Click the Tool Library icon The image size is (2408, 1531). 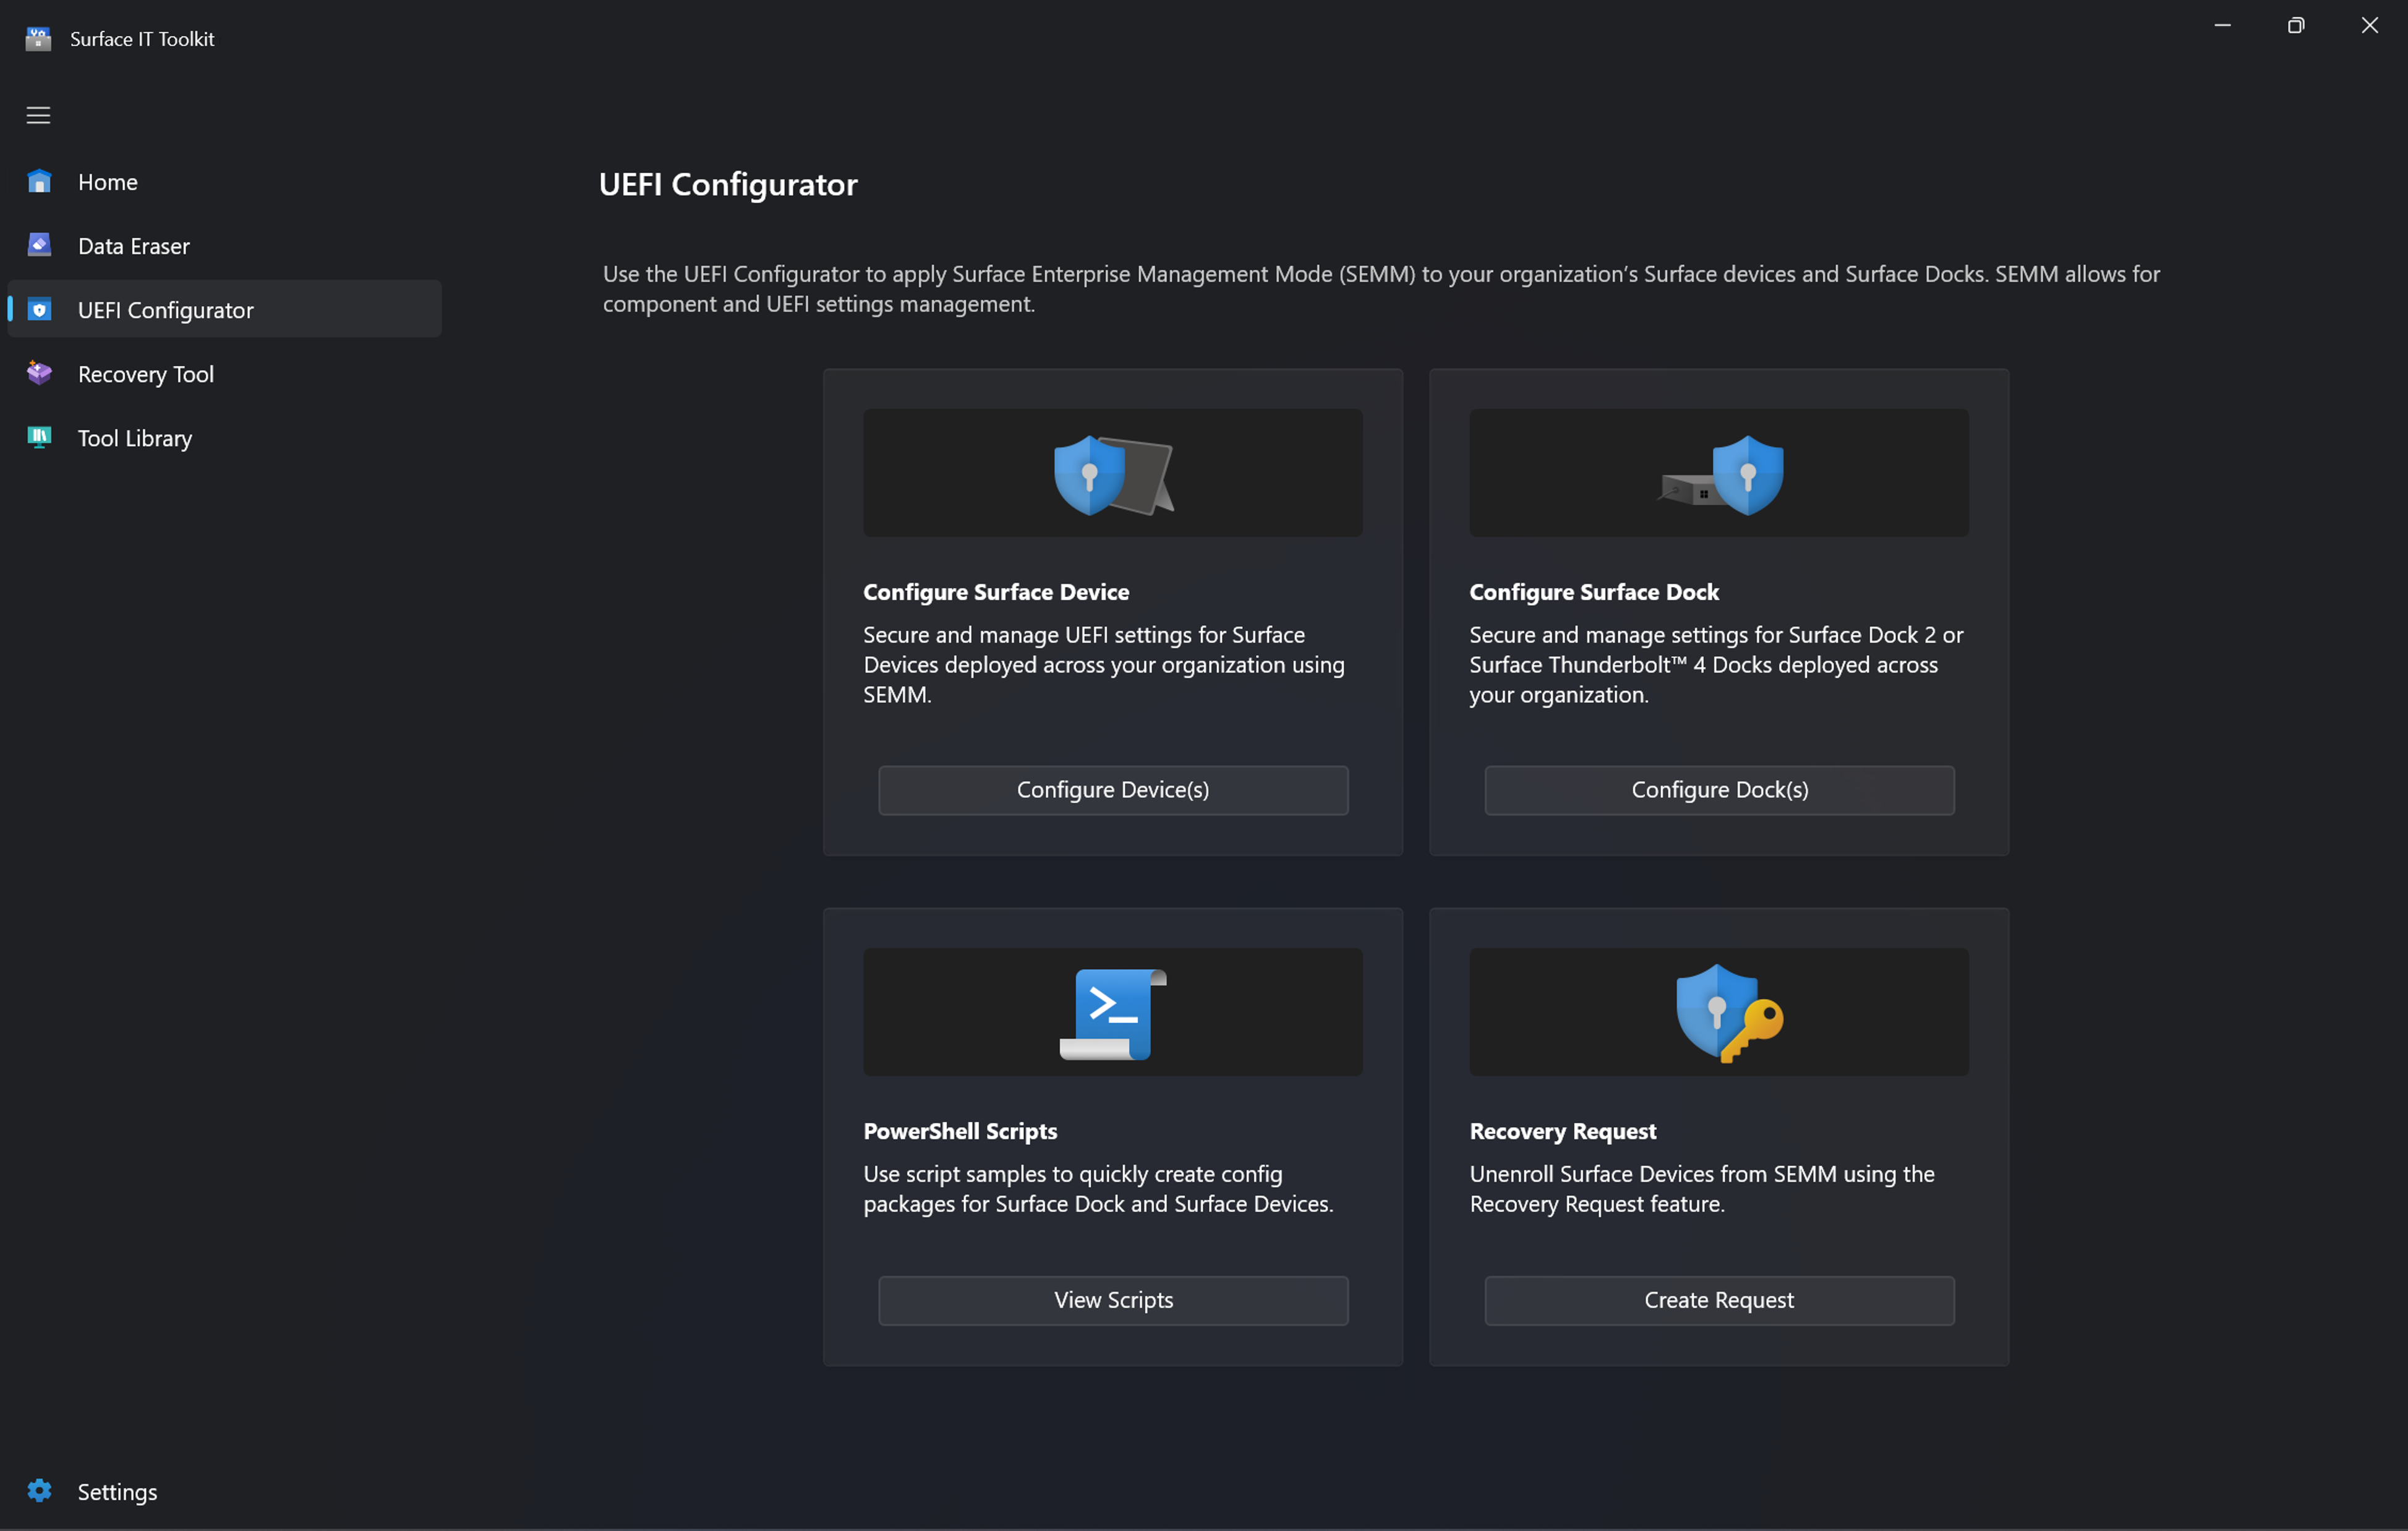[39, 437]
